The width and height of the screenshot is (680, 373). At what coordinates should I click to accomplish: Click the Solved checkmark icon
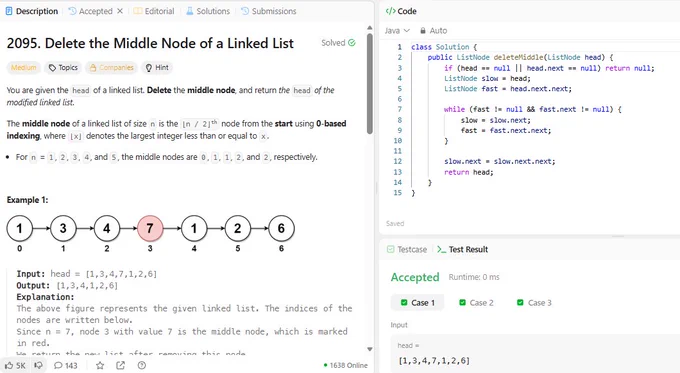pyautogui.click(x=352, y=43)
